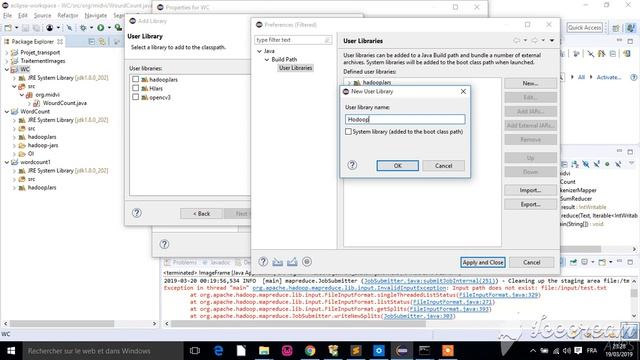Click Apply and Close in Preferences

click(x=483, y=262)
